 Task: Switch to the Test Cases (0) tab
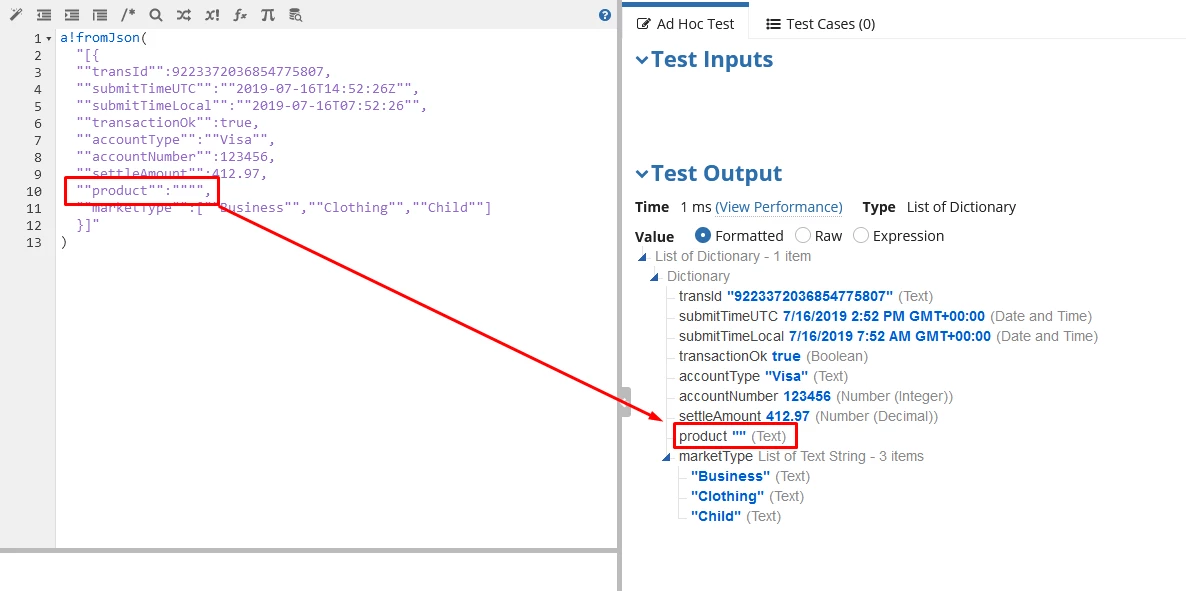click(821, 24)
